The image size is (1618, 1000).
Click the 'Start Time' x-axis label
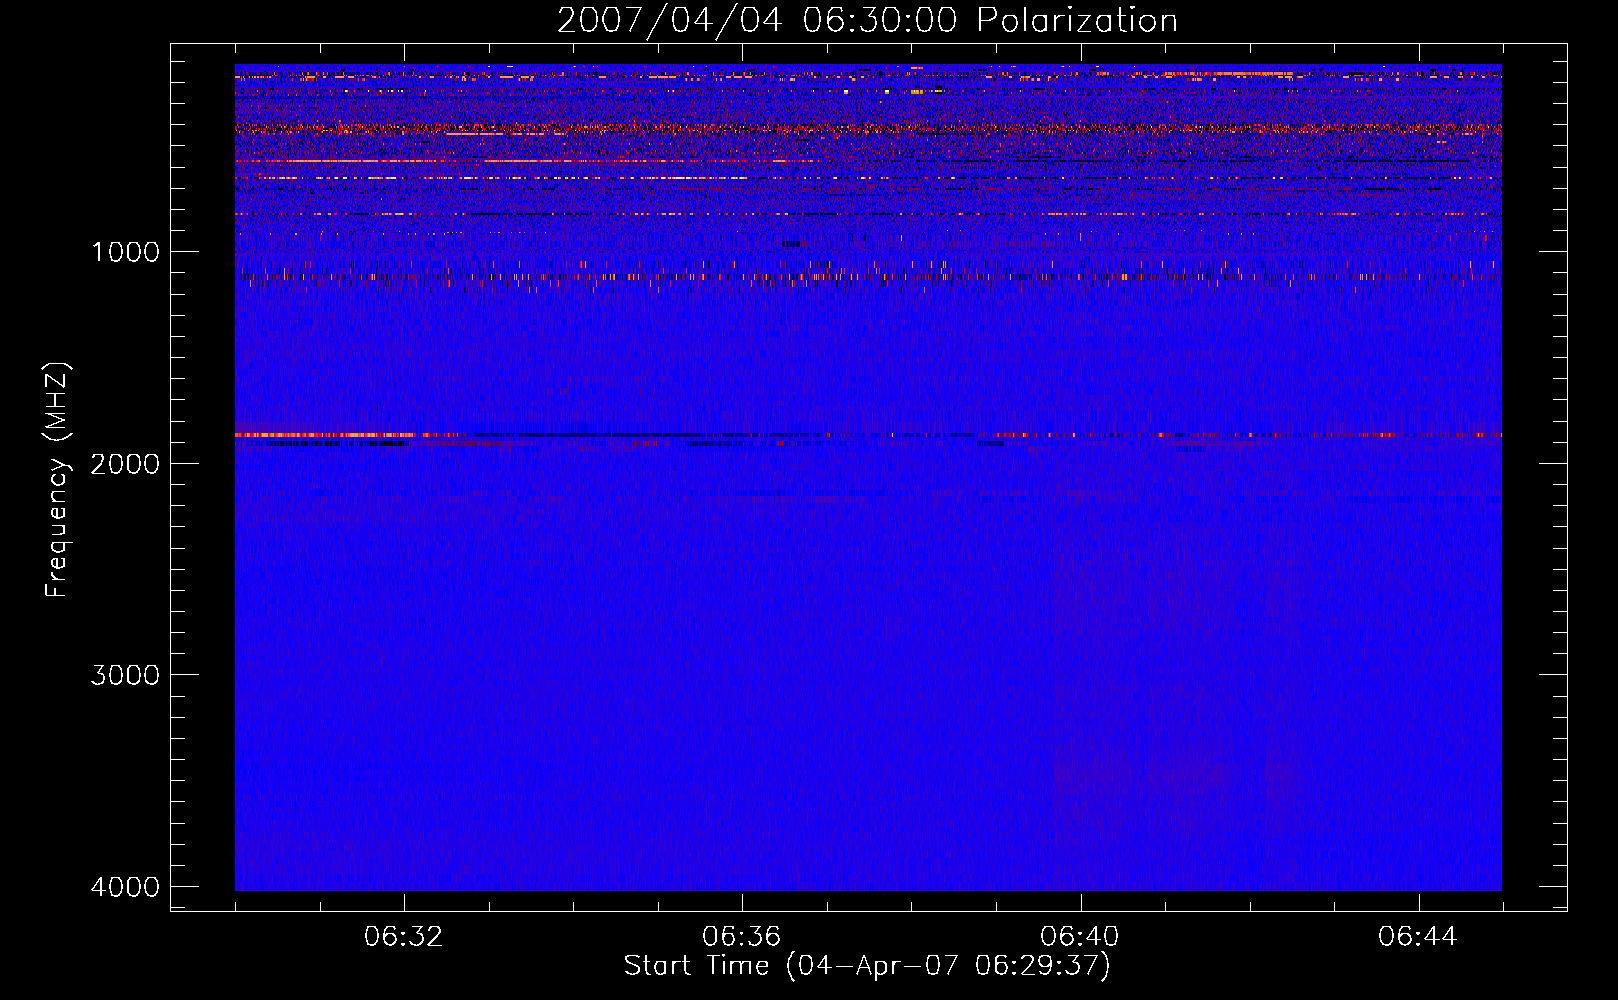pos(867,966)
